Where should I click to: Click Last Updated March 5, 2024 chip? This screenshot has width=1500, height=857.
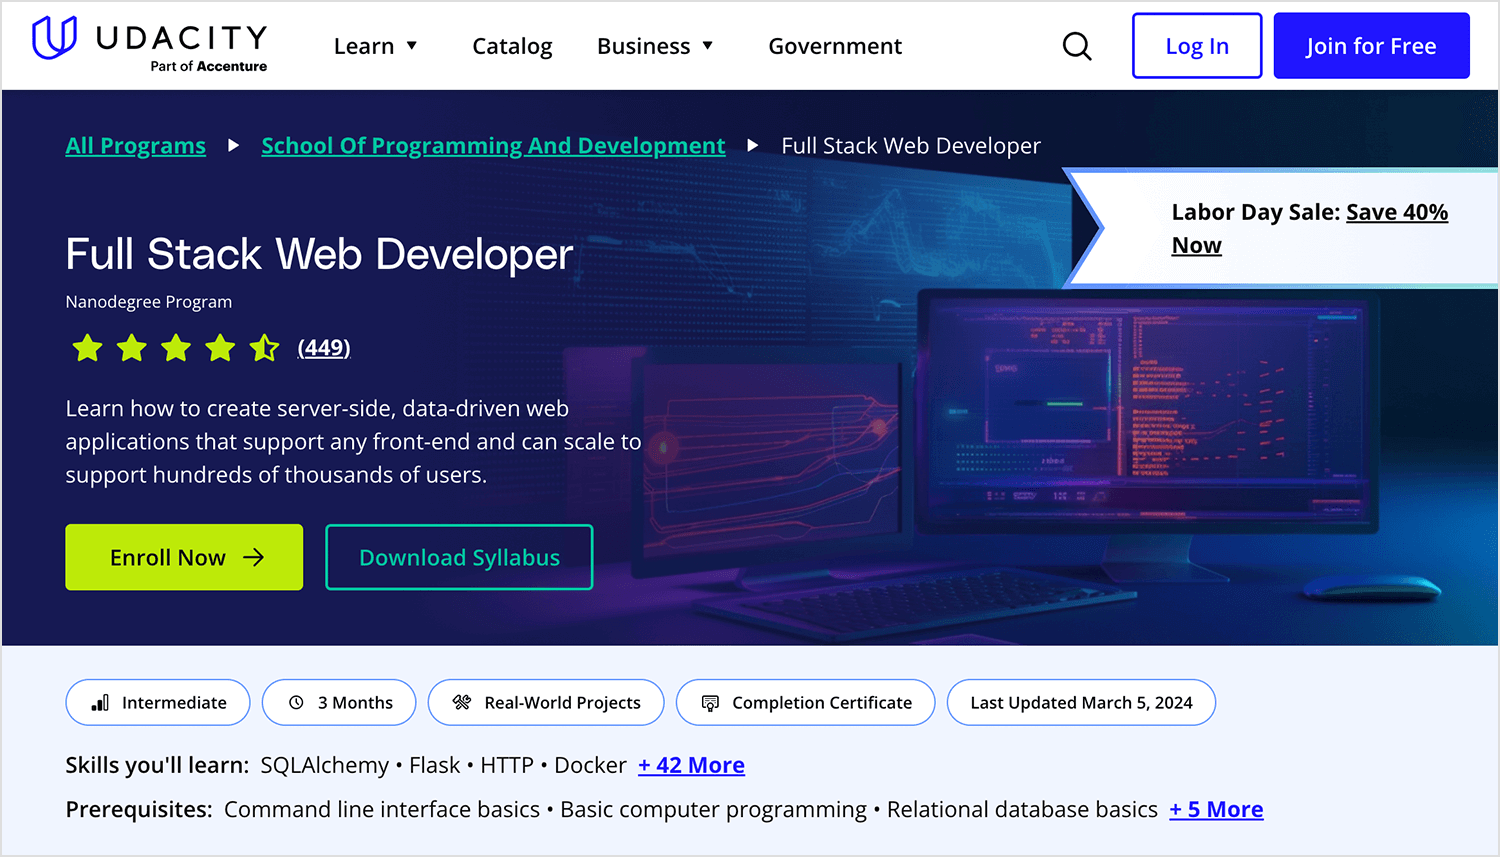click(1081, 702)
